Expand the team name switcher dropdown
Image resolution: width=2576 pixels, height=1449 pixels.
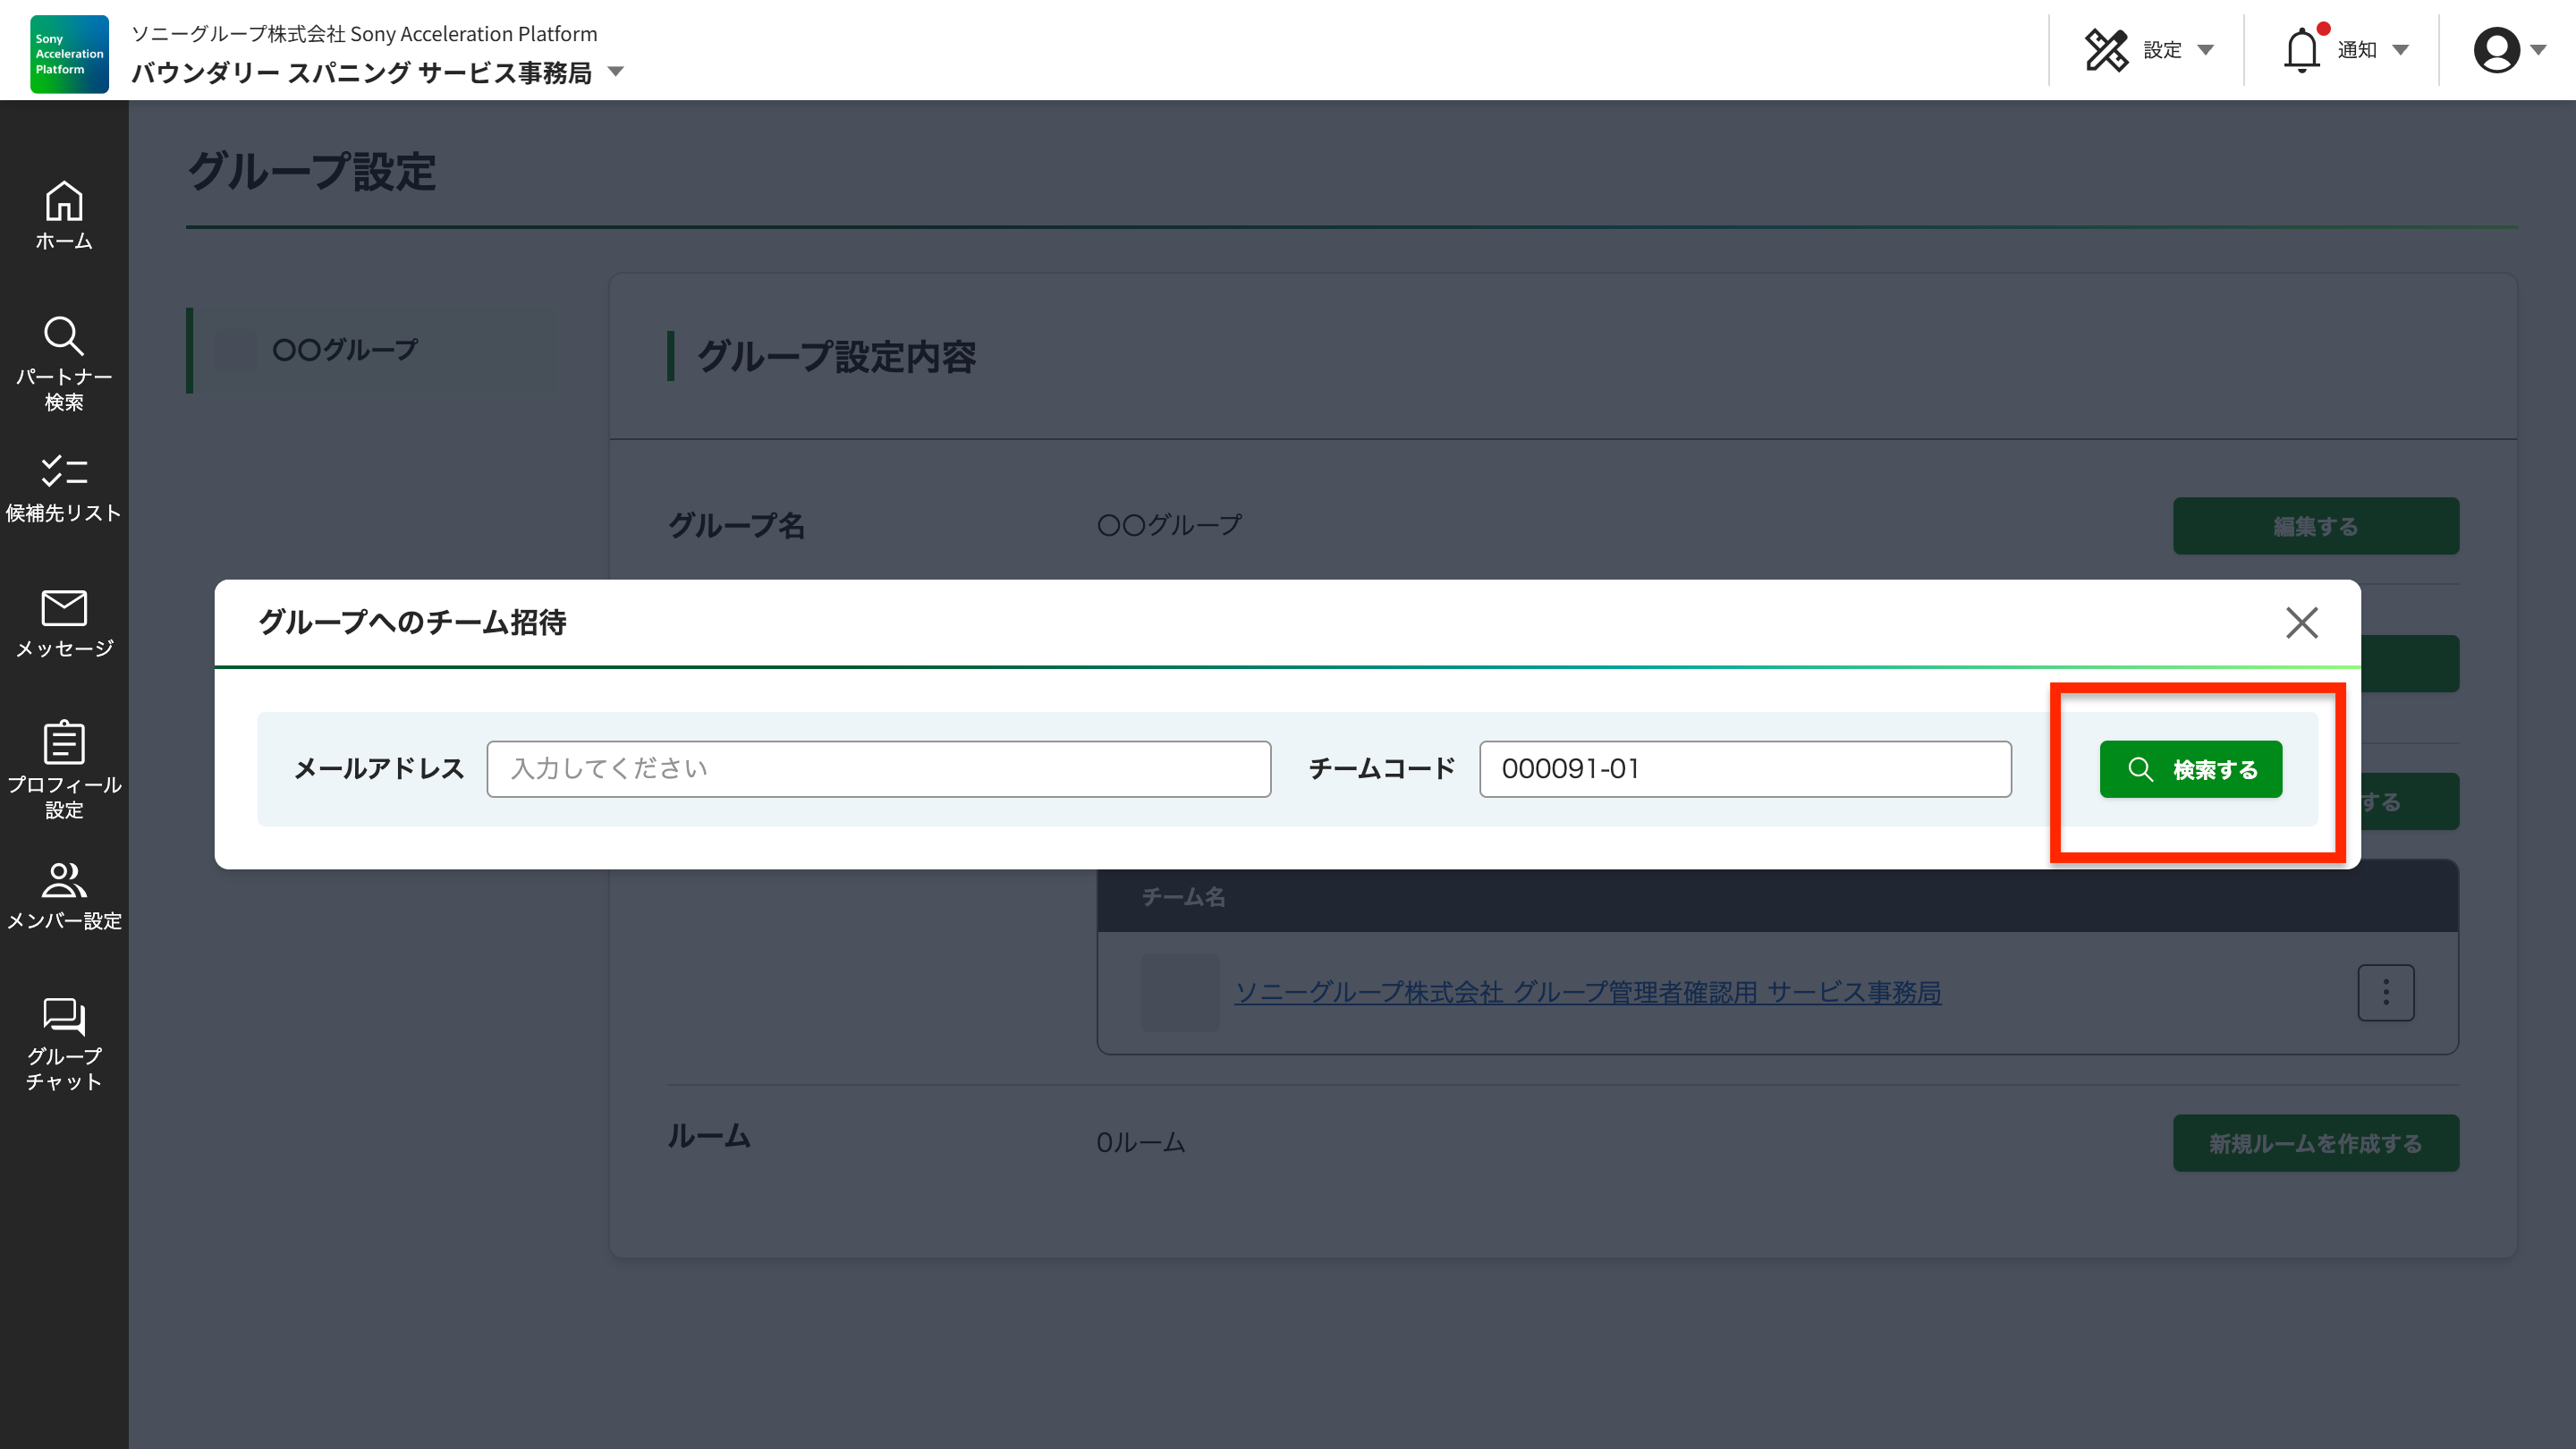[x=616, y=72]
